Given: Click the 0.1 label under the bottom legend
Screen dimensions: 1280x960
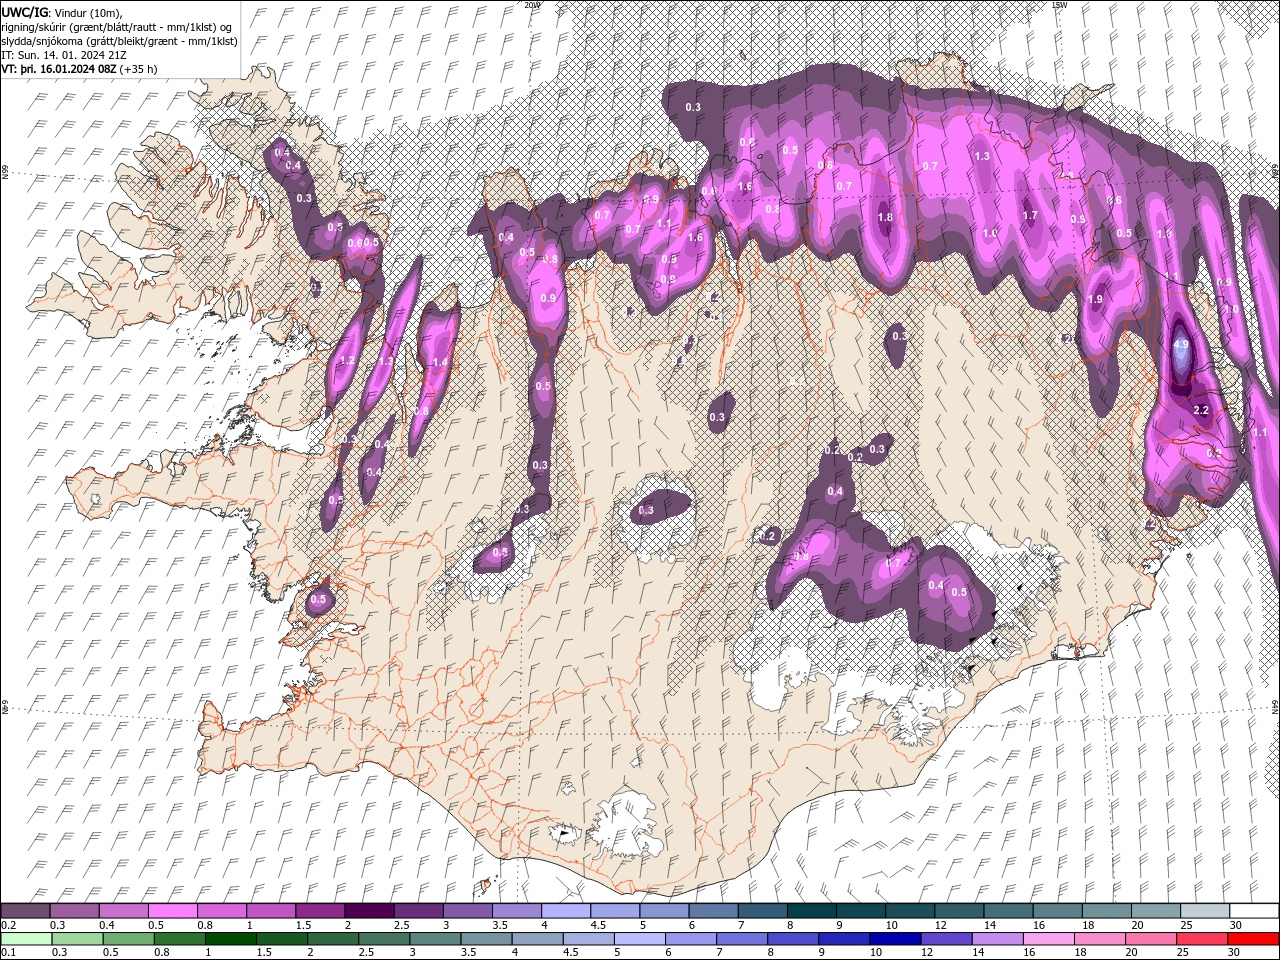Looking at the screenshot, I should pos(8,953).
